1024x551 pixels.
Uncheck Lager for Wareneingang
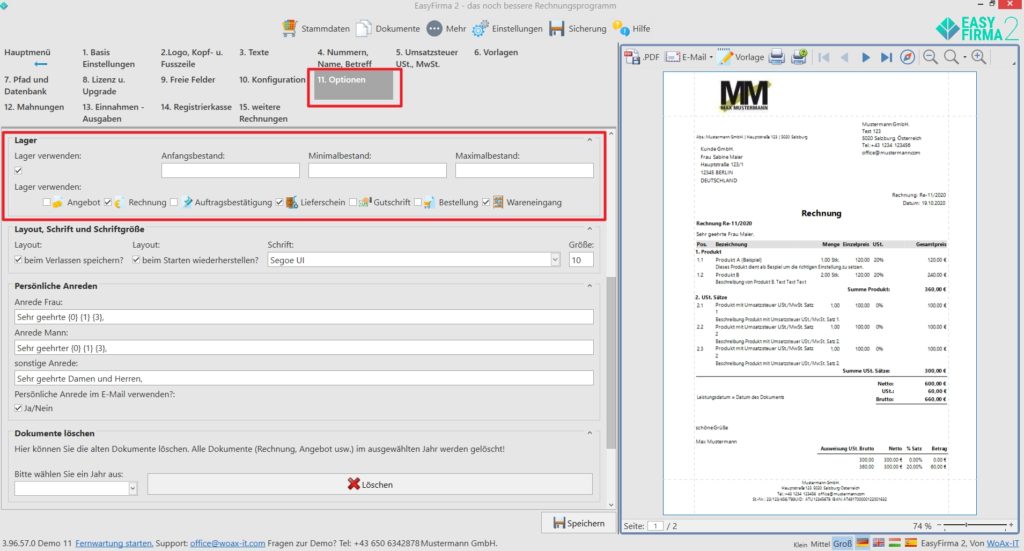(486, 202)
